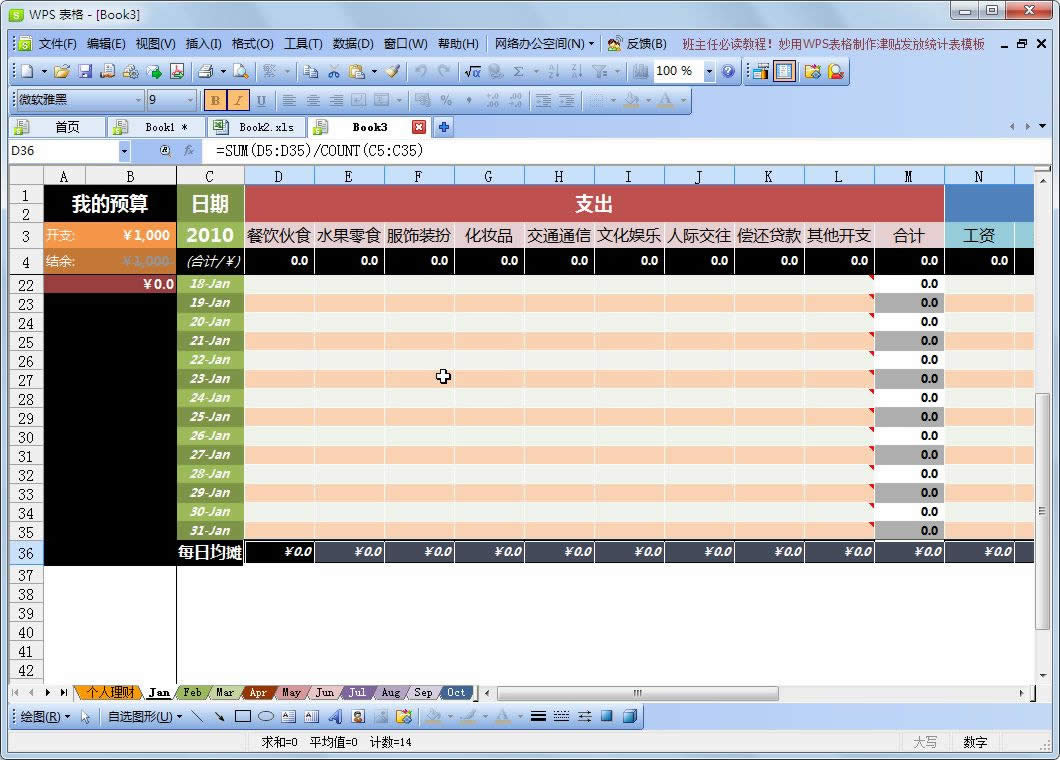
Task: Draw an ellipse shape
Action: (x=266, y=716)
